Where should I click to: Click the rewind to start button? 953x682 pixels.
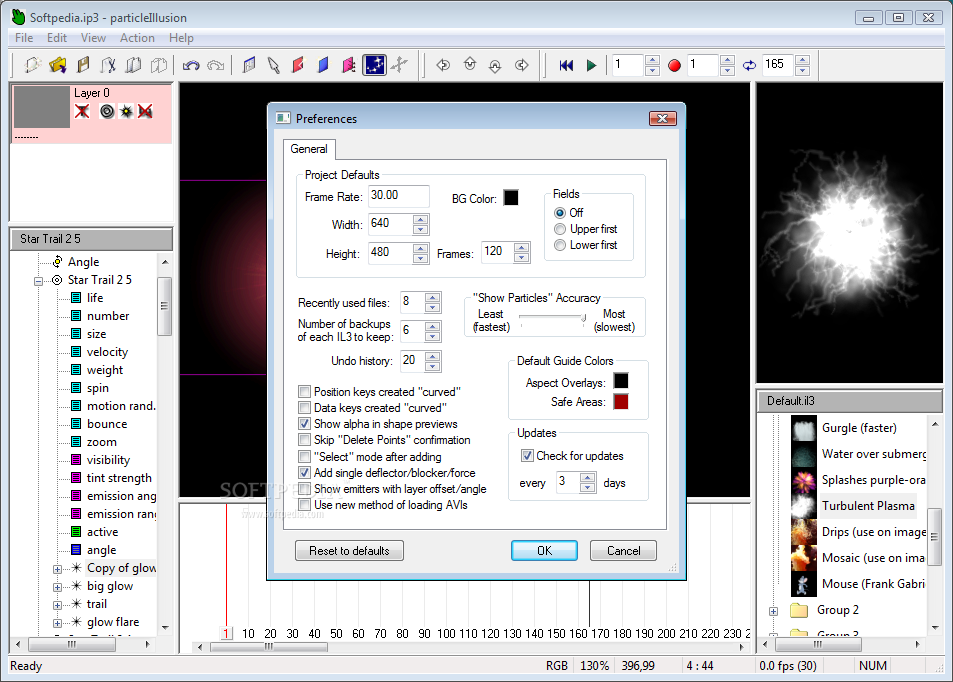(x=566, y=66)
